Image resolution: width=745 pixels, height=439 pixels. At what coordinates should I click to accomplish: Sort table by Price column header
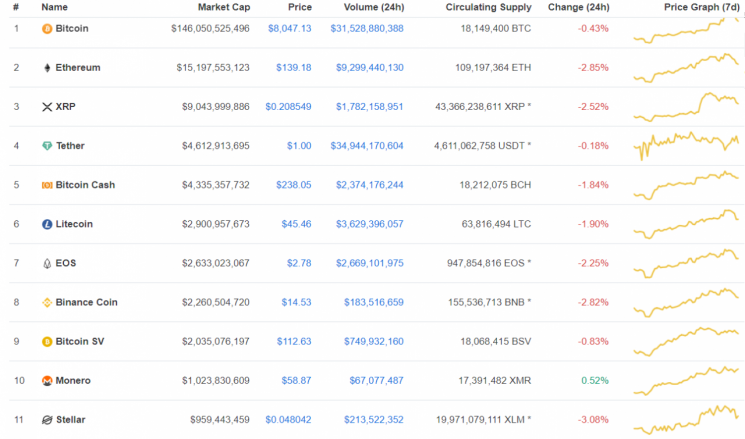point(300,7)
